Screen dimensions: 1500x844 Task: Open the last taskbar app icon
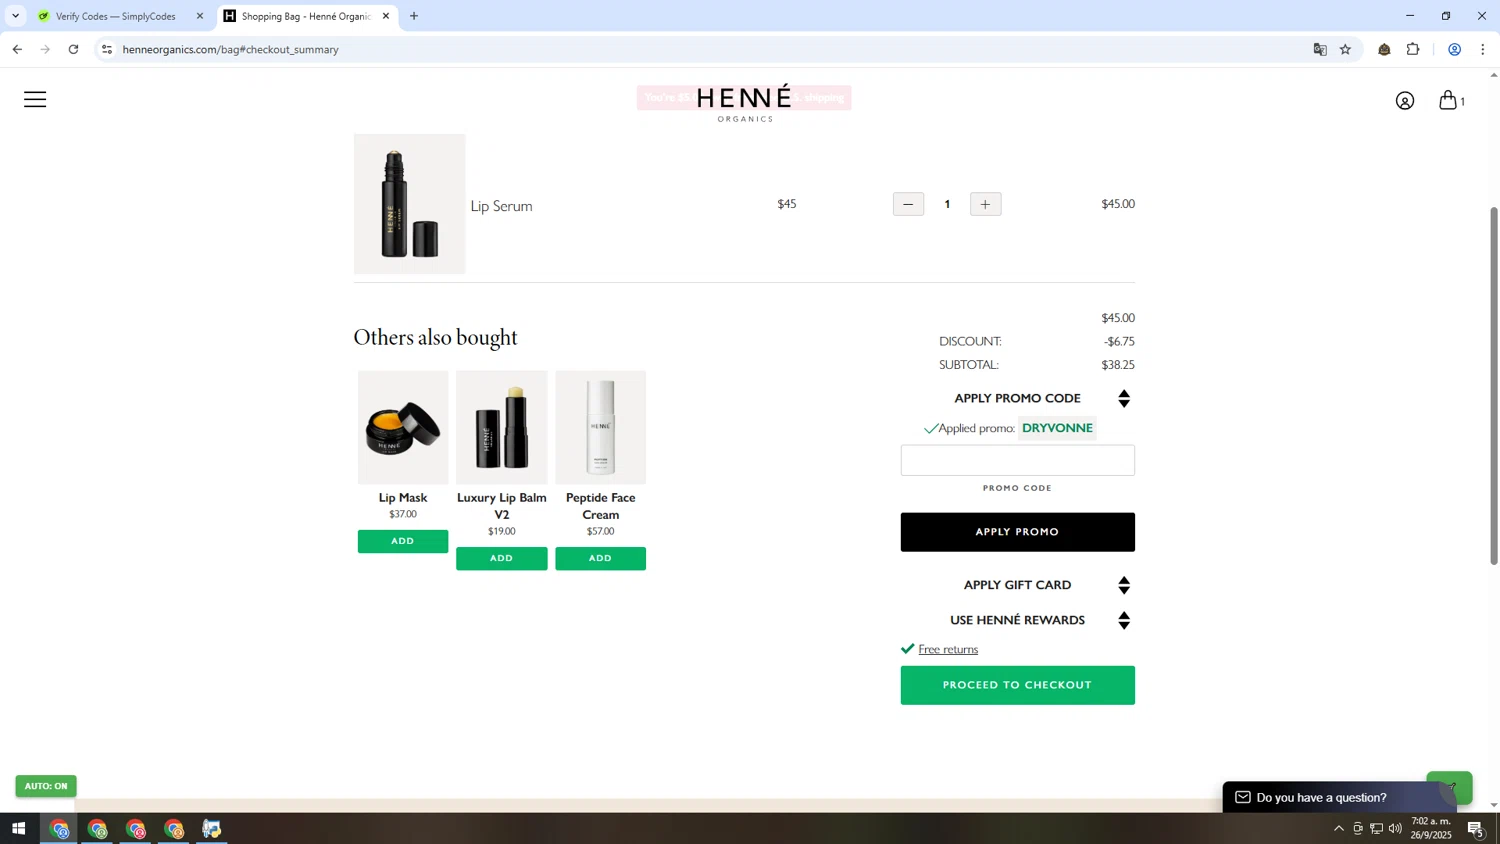point(211,829)
